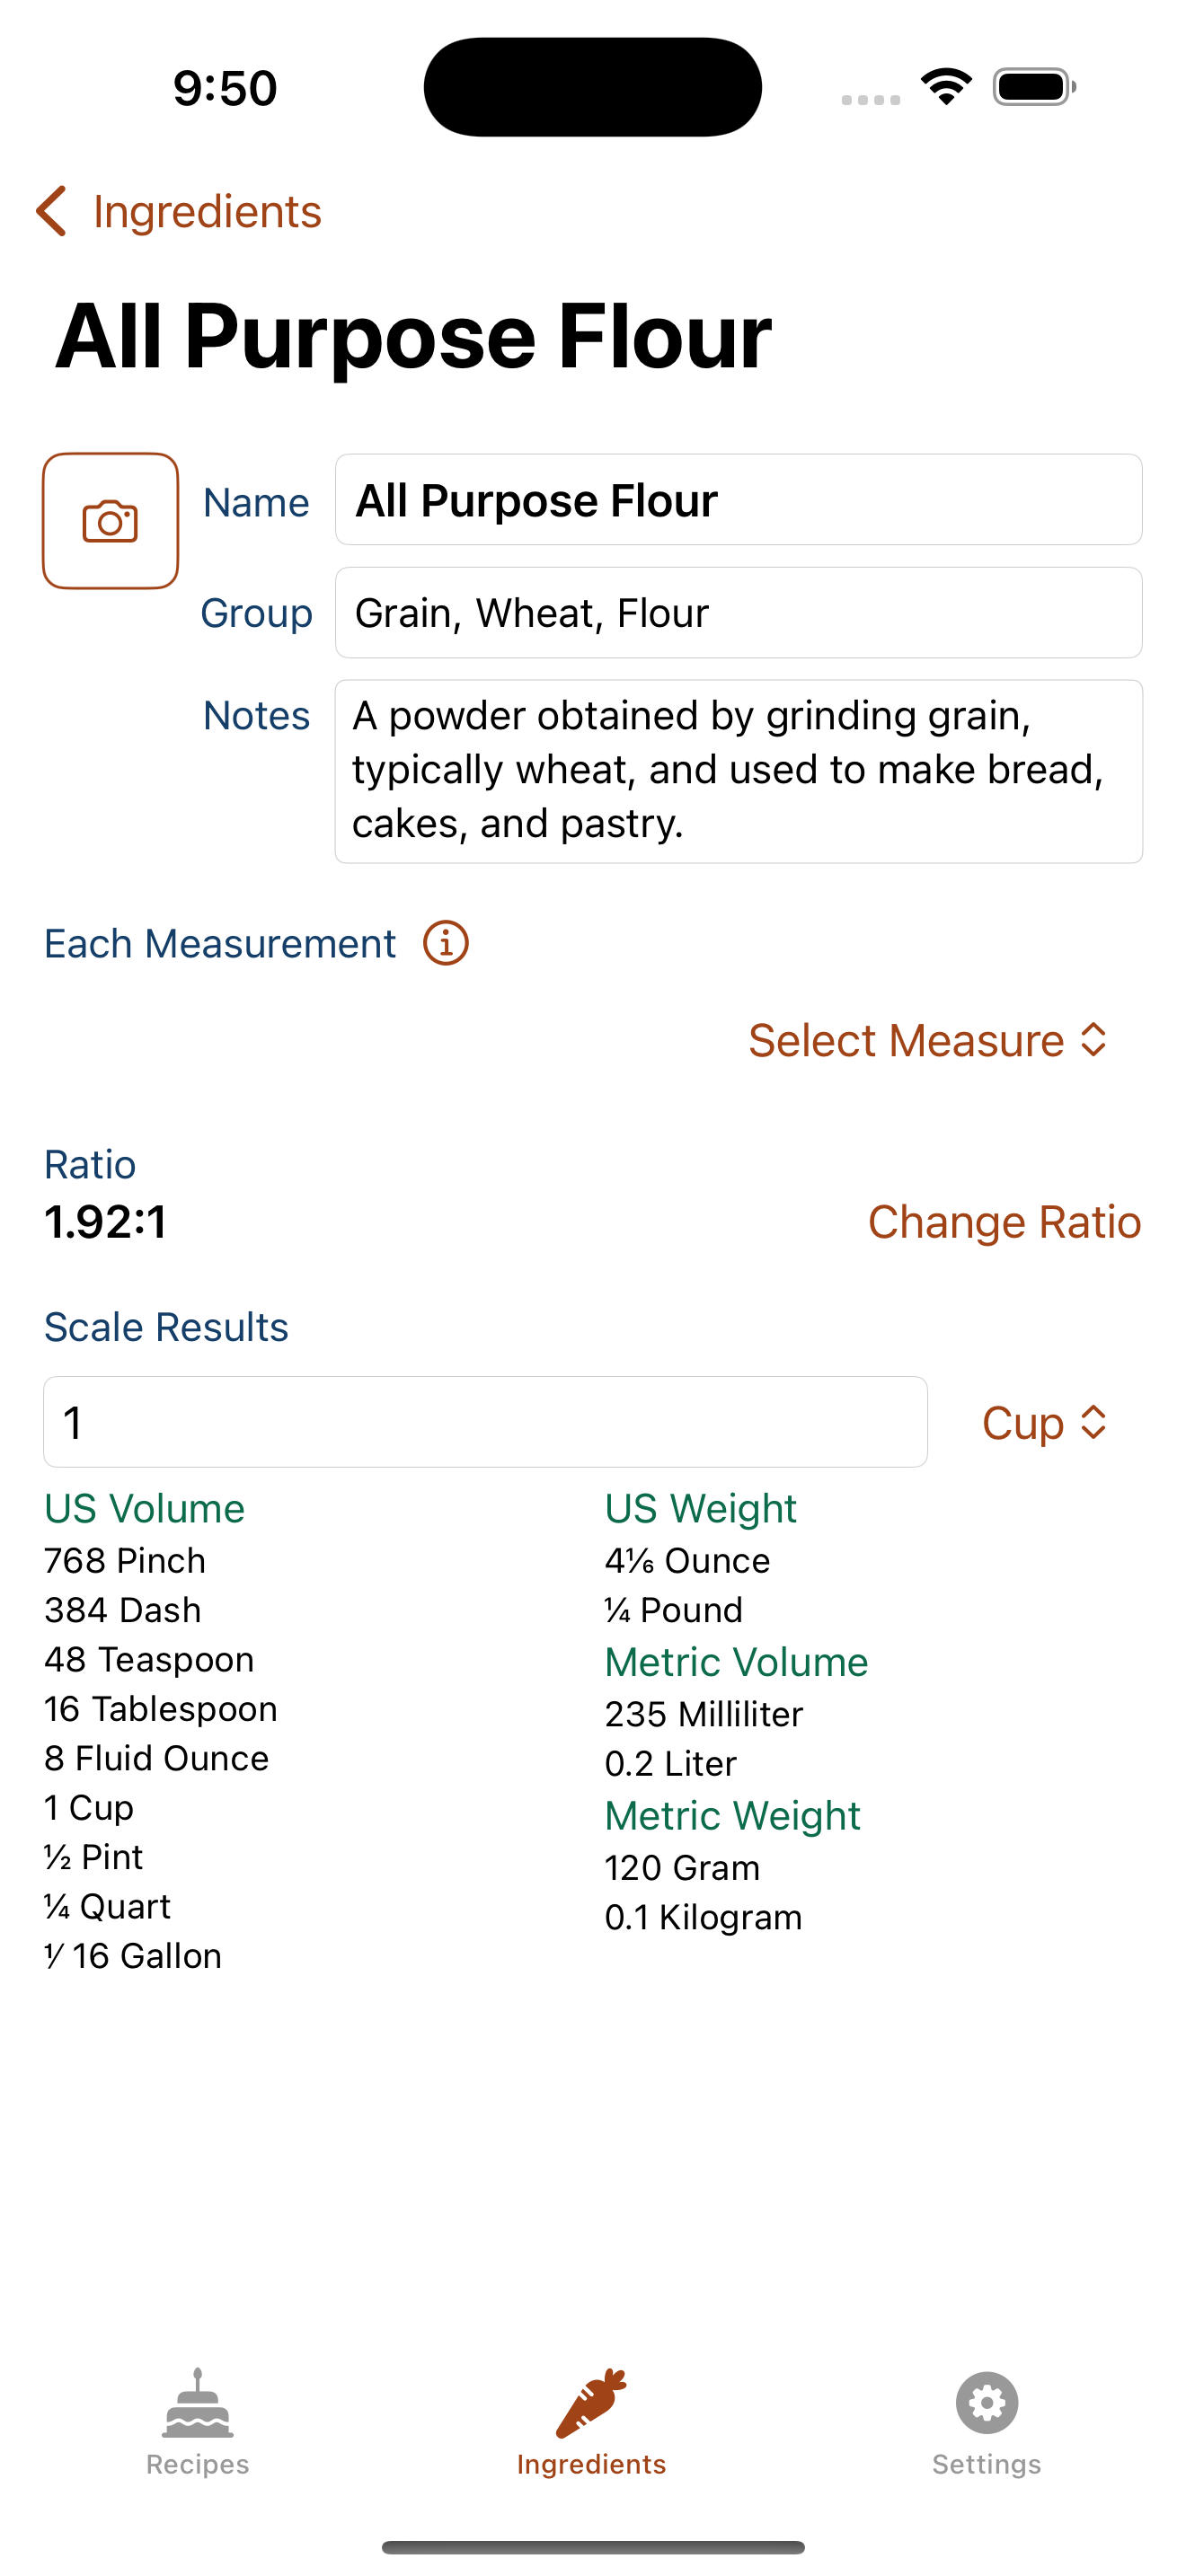Click into the Notes text area
This screenshot has height=2576, width=1186.
click(739, 771)
